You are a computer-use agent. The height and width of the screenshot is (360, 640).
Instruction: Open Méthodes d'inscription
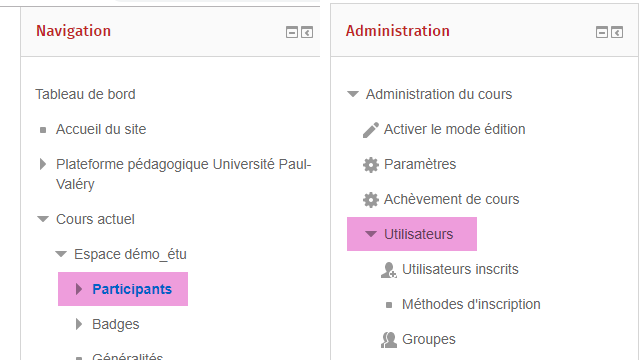[x=471, y=304]
